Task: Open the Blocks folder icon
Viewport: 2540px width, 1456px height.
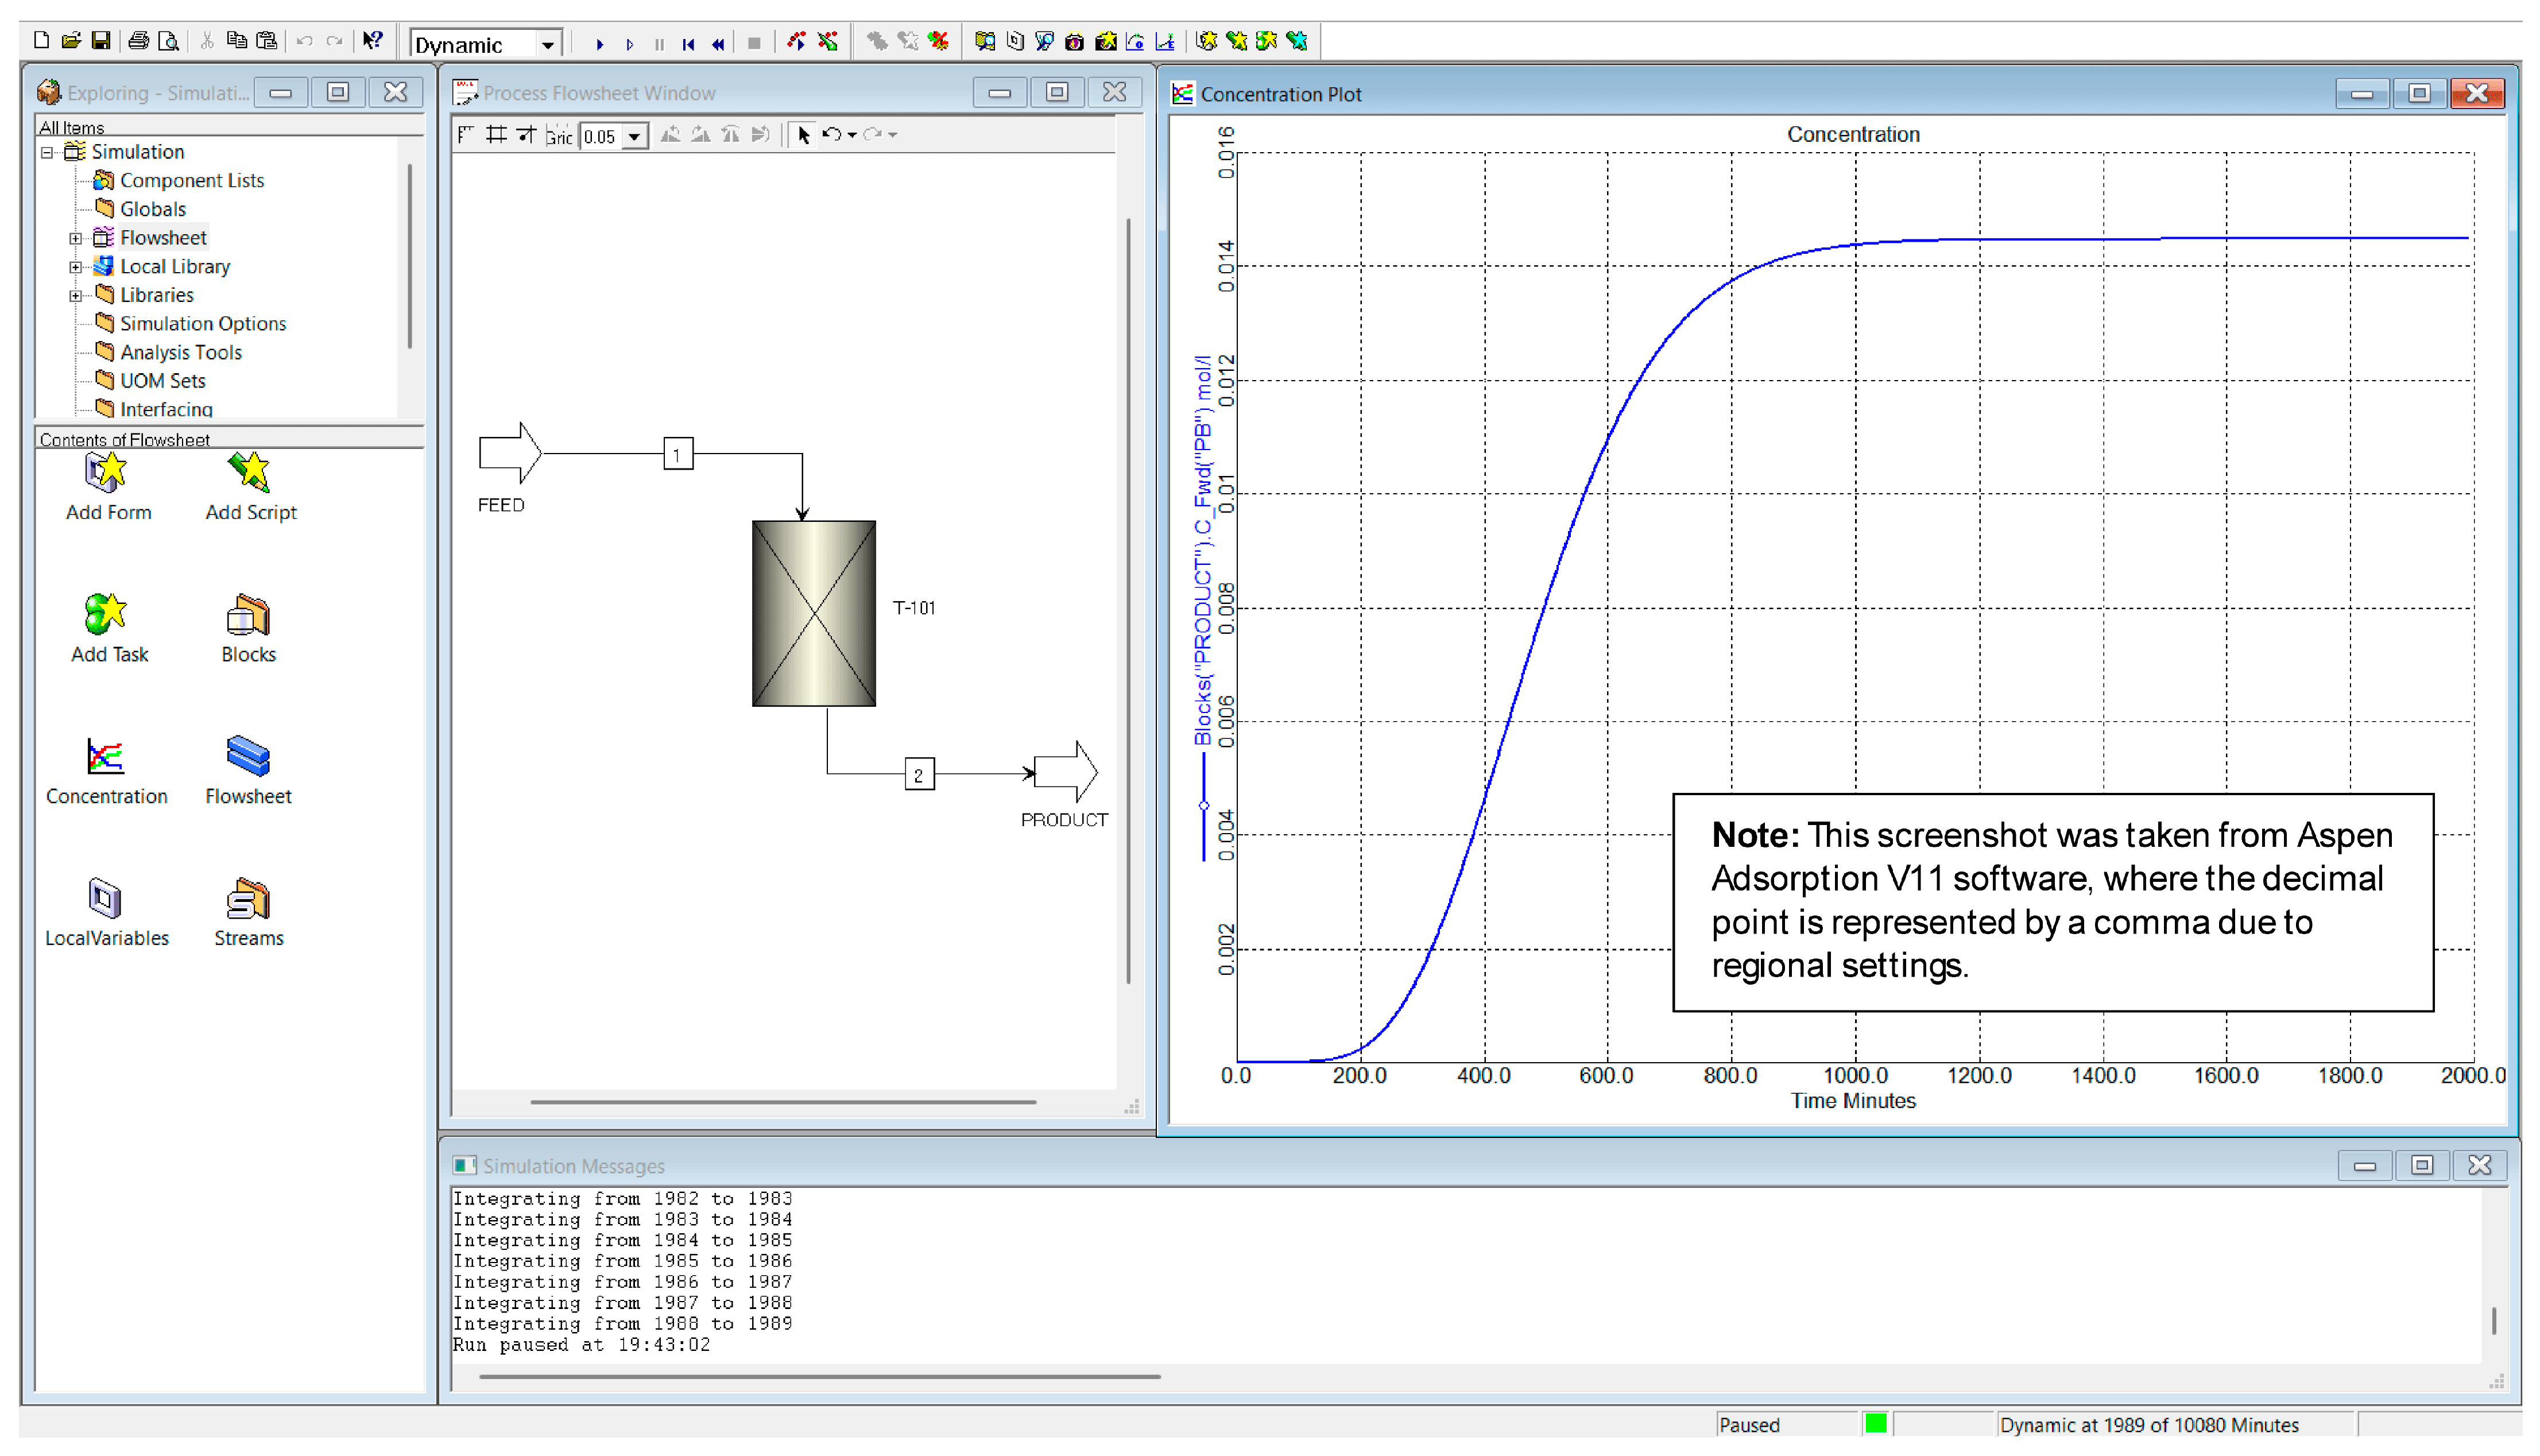Action: coord(248,615)
